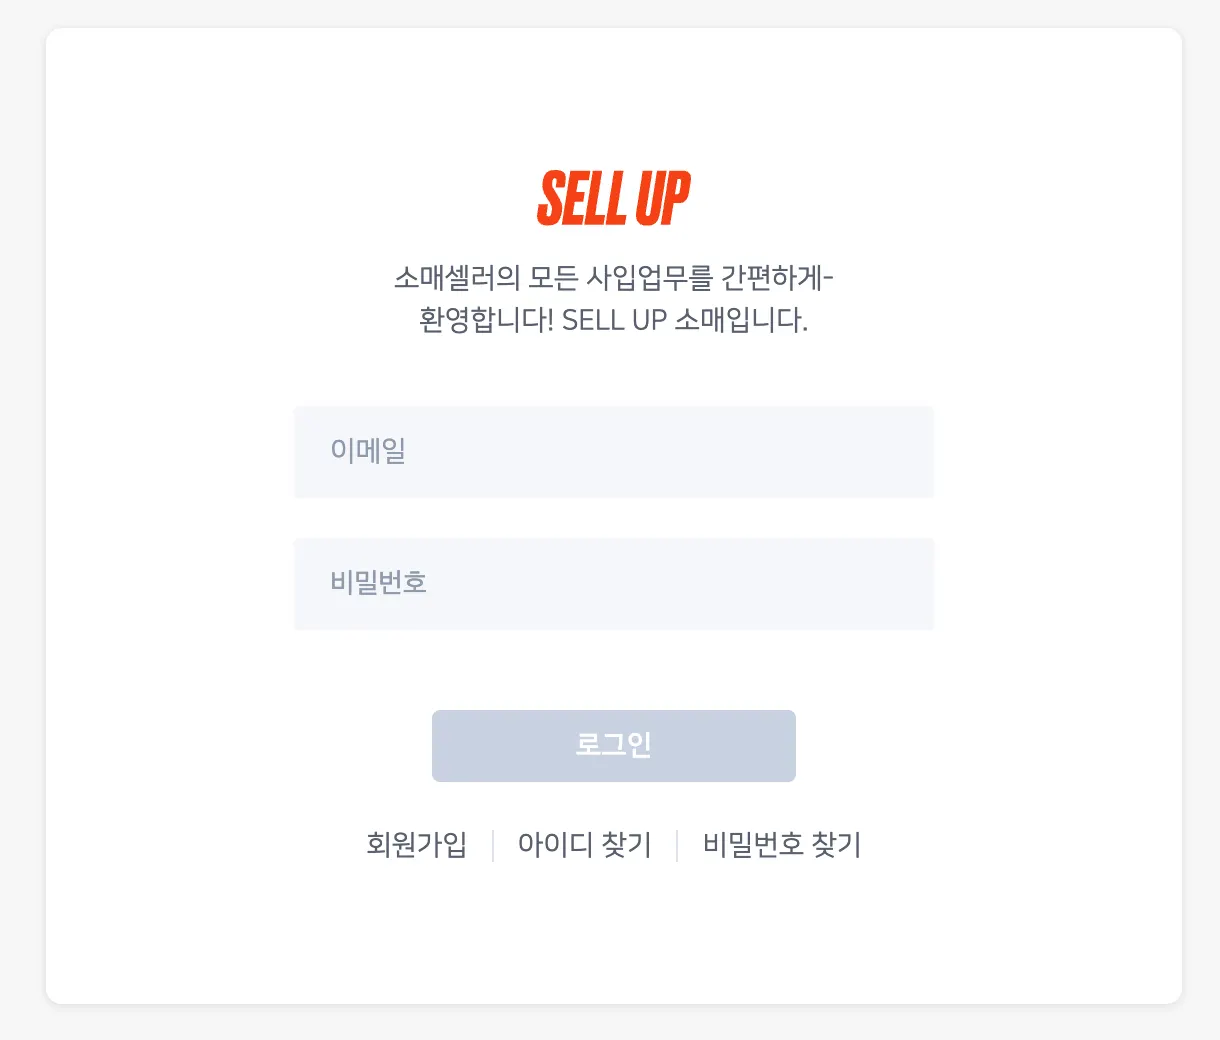Viewport: 1220px width, 1040px height.
Task: Place cursor in the email address box
Action: (x=613, y=451)
